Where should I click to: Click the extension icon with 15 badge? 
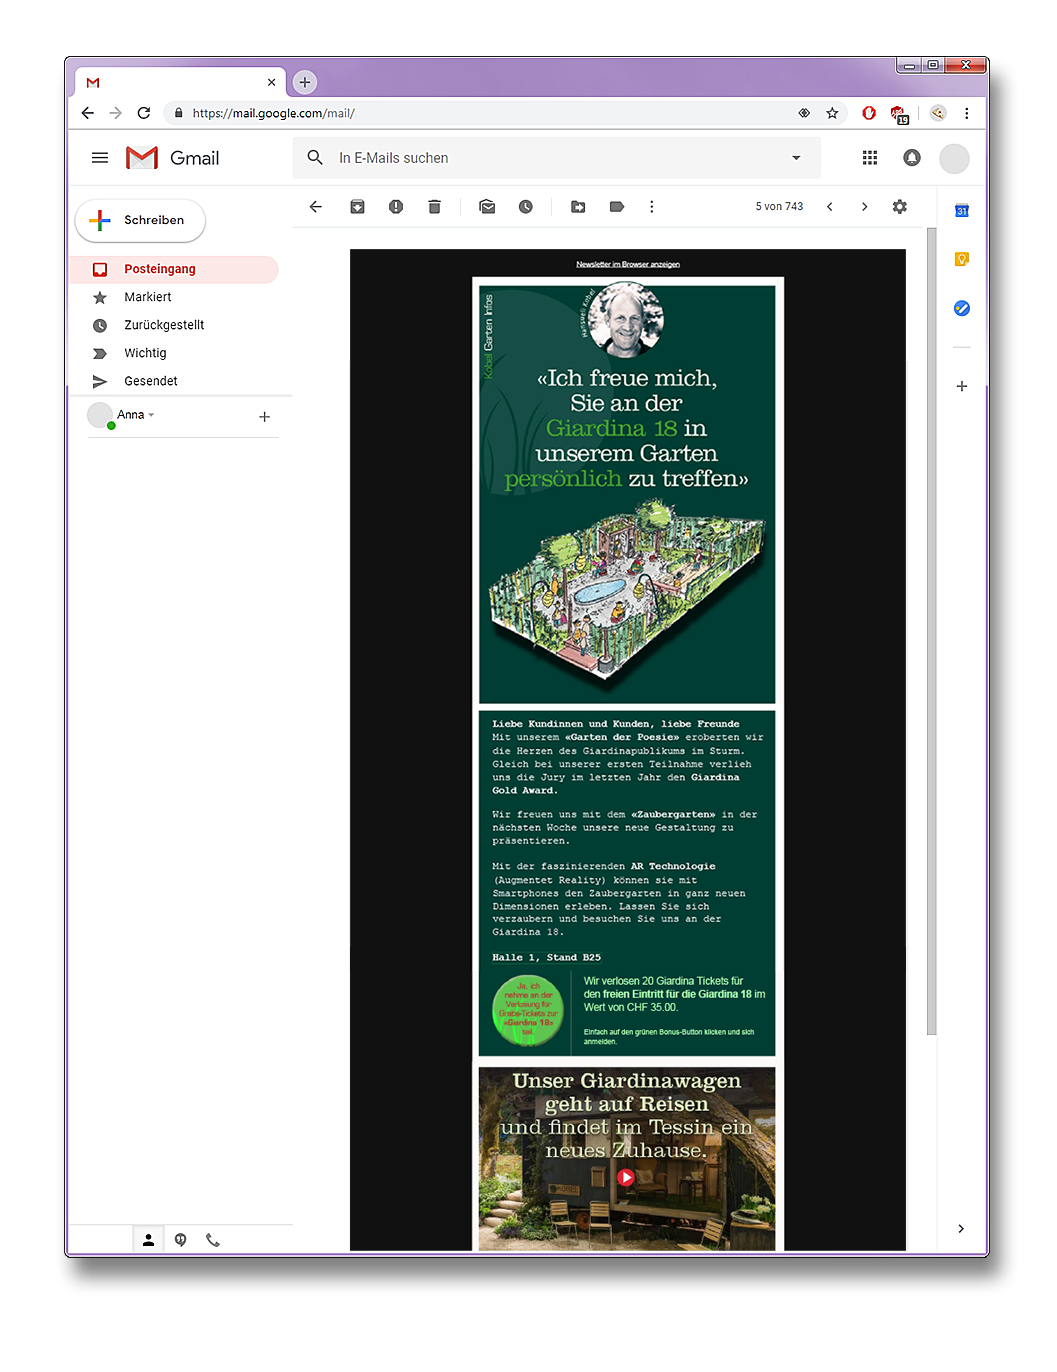click(x=898, y=114)
